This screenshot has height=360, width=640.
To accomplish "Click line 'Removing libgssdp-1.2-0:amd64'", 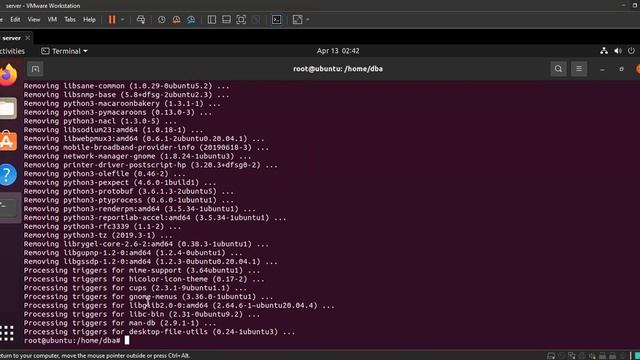I will pyautogui.click(x=151, y=262).
